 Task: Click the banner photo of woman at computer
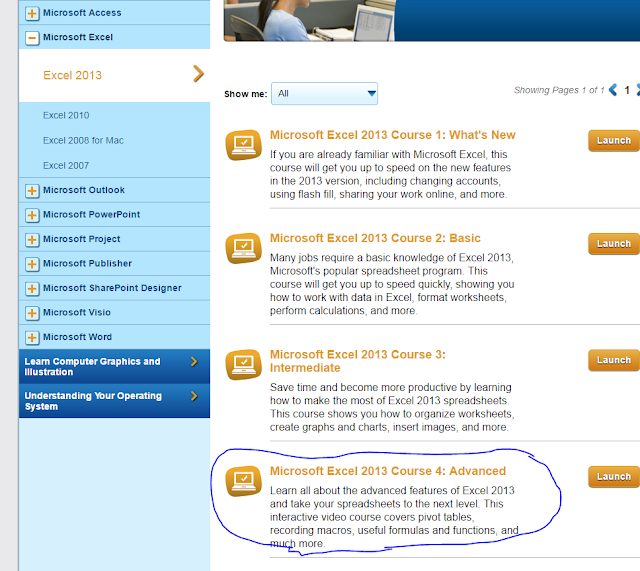pos(309,20)
